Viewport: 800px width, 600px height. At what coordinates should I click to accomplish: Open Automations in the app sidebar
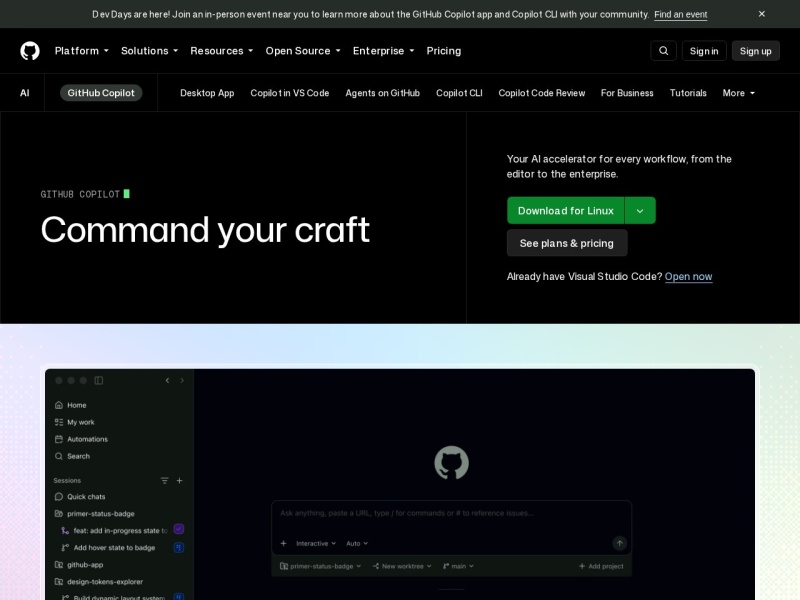pos(81,439)
